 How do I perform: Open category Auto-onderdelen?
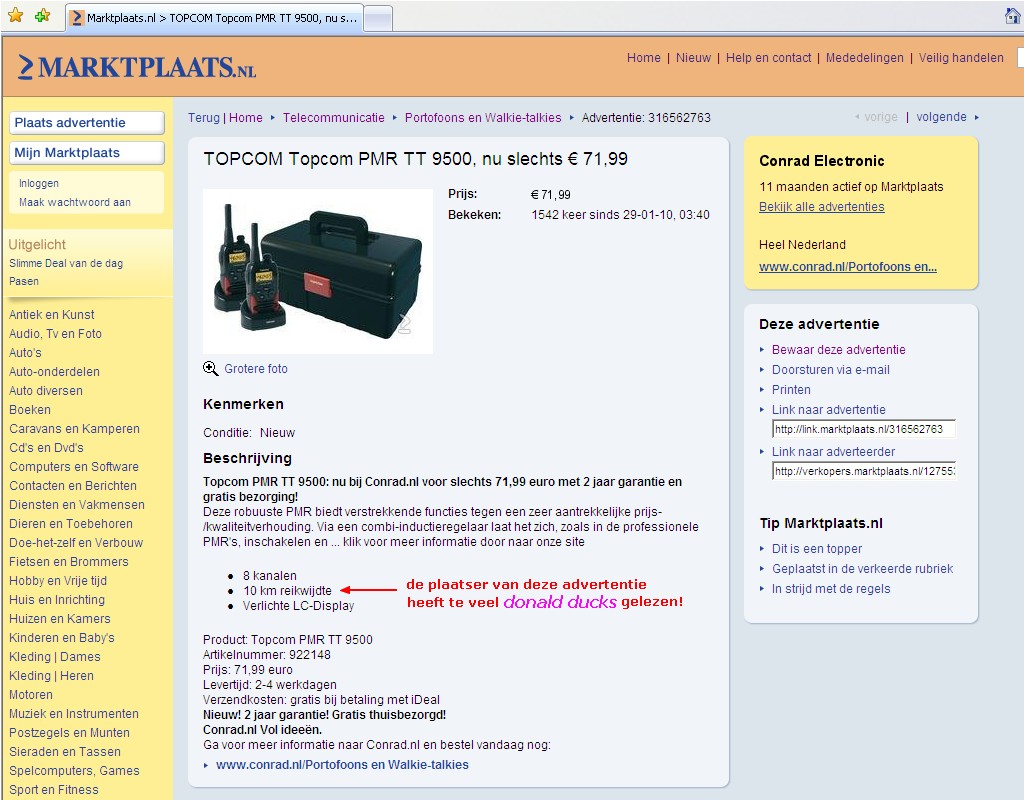tap(54, 372)
